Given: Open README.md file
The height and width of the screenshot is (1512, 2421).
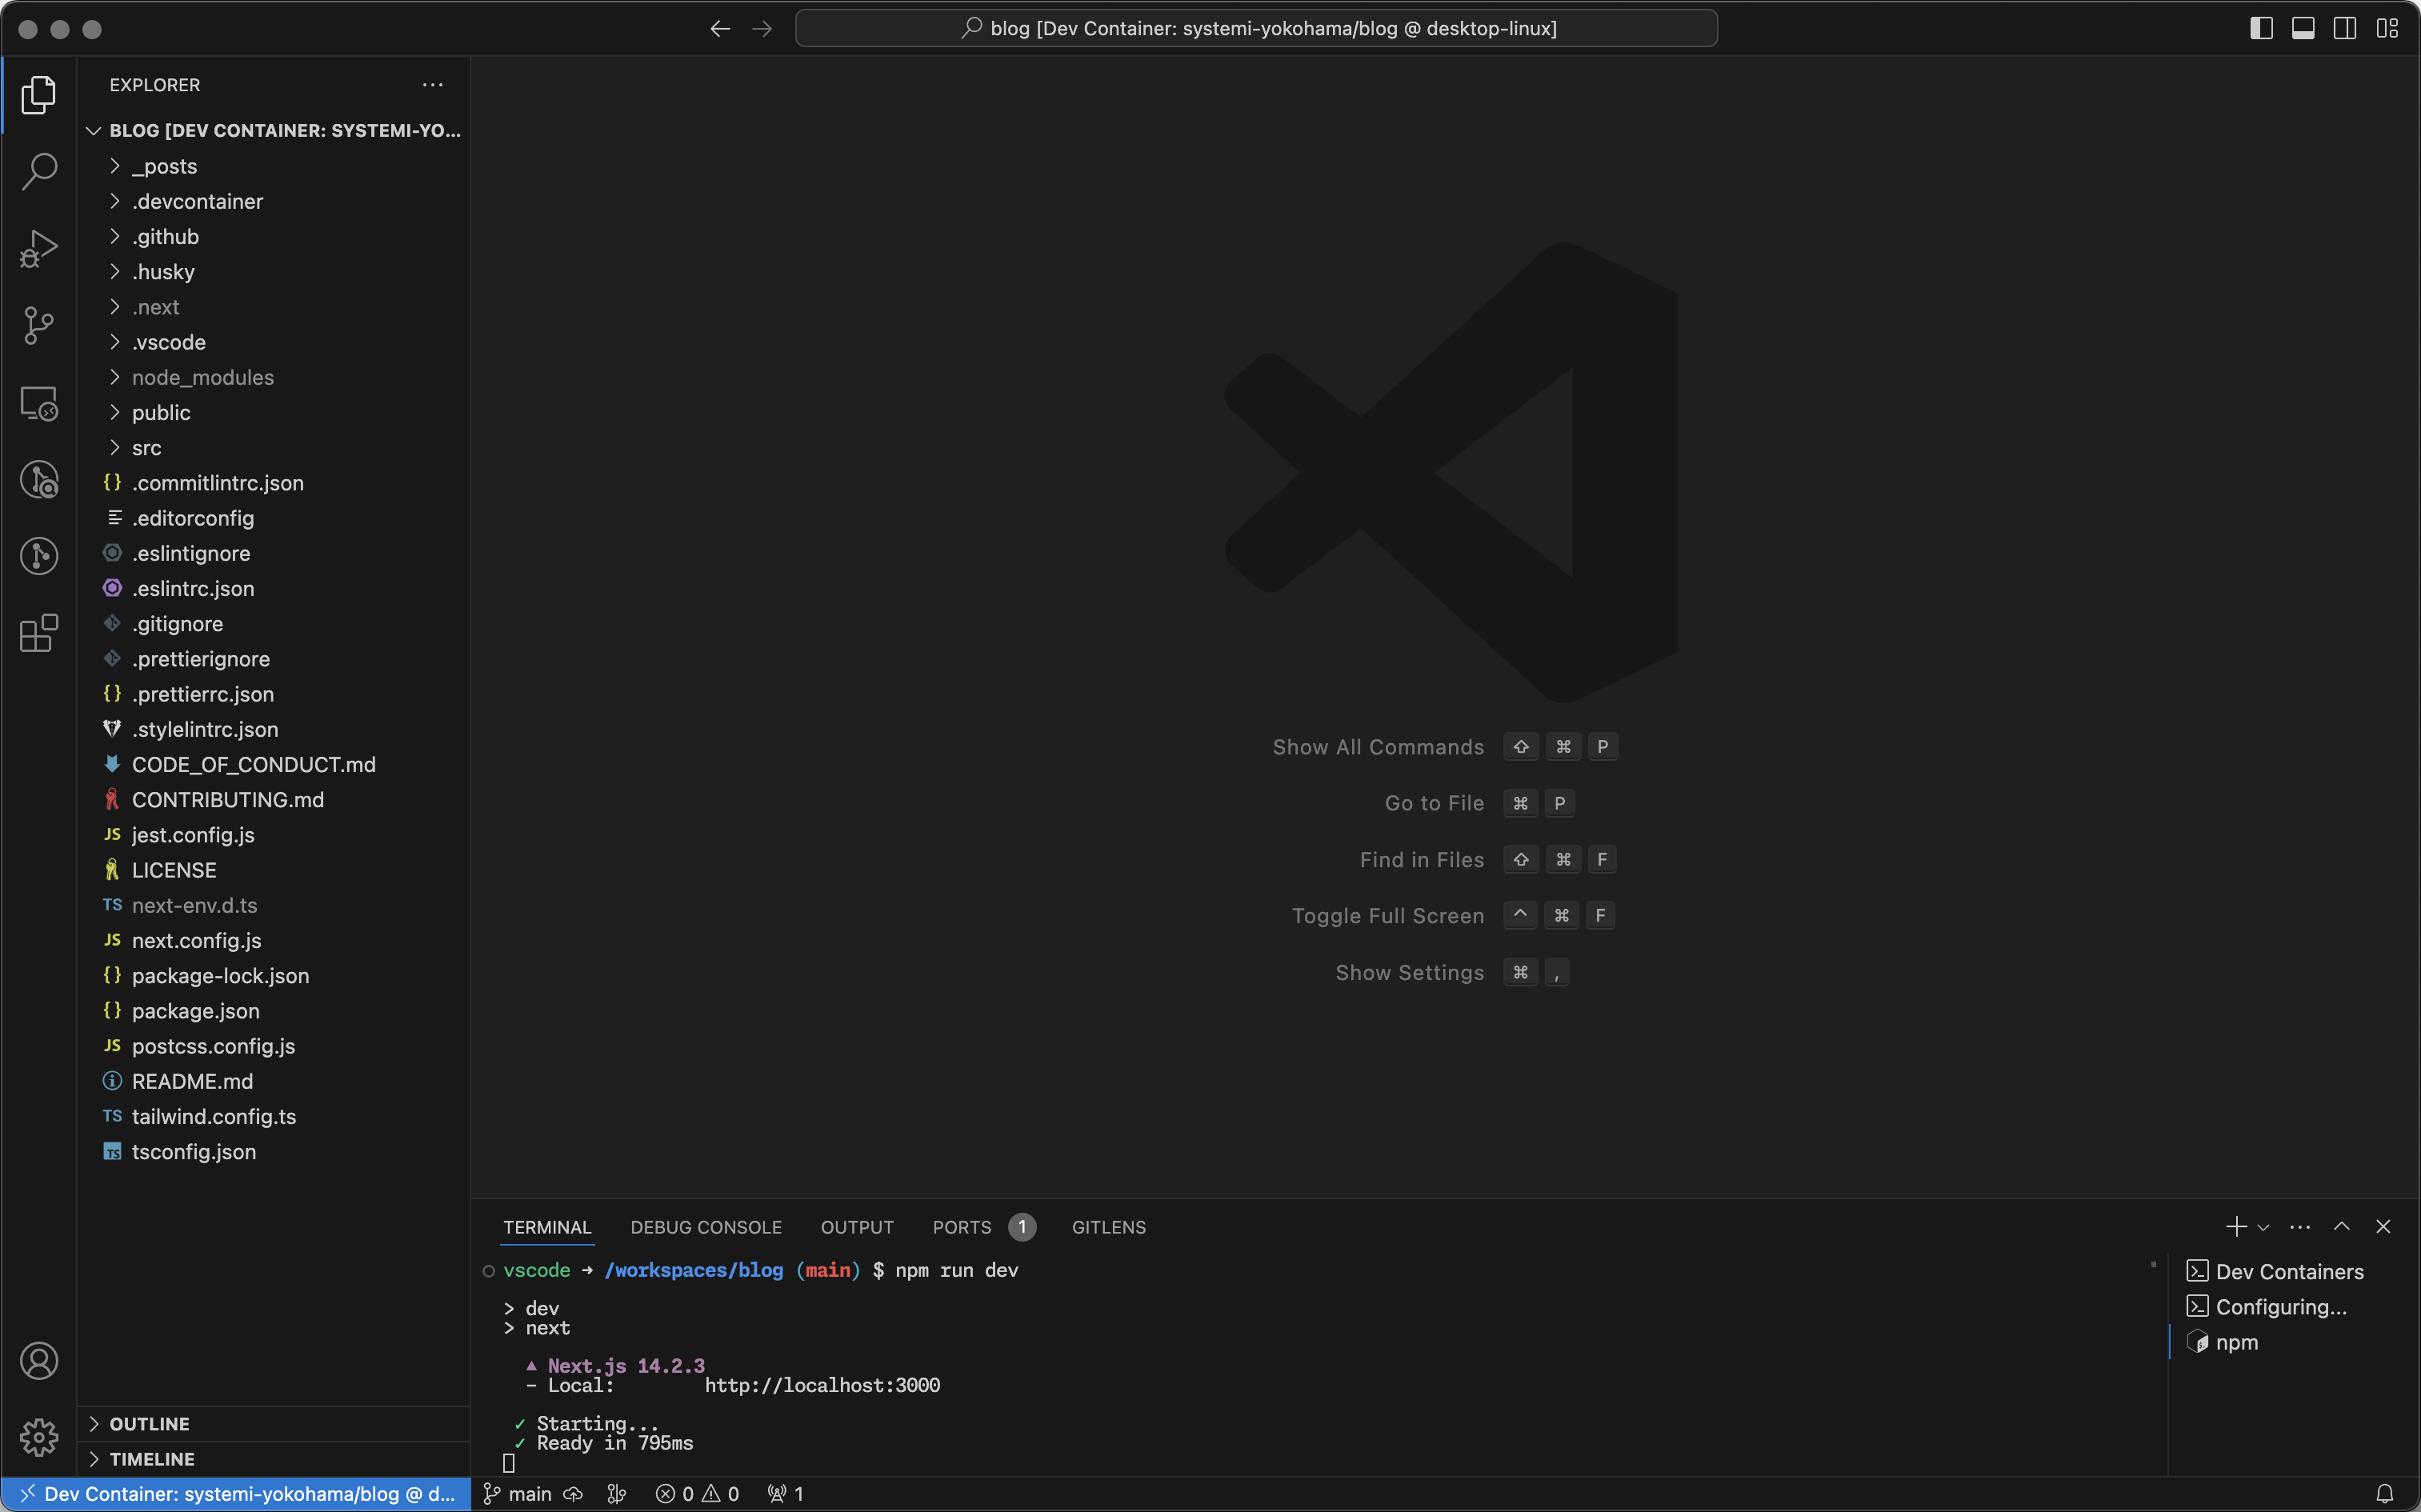Looking at the screenshot, I should pos(273,1081).
